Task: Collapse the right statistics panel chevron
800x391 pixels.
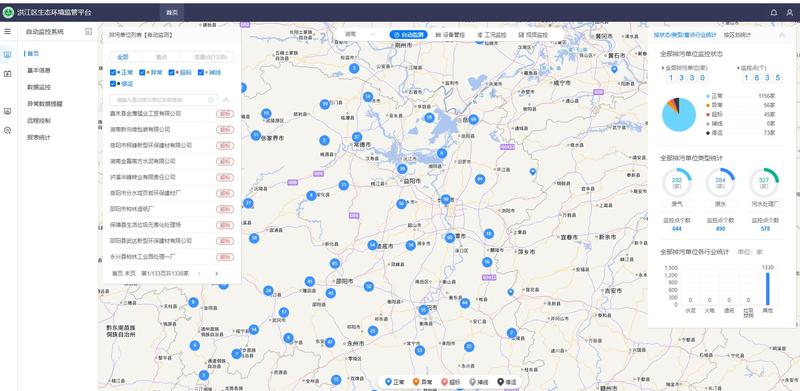Action: [x=782, y=35]
